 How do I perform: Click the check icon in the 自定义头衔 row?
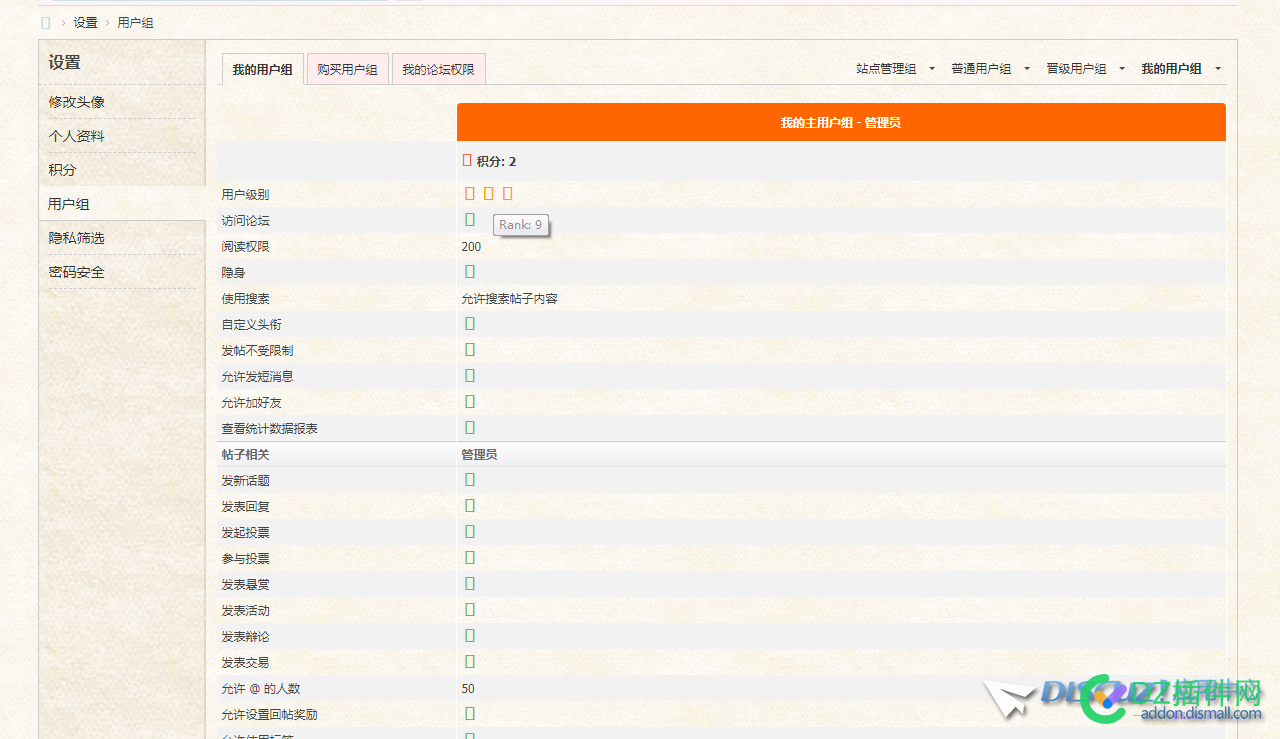(470, 323)
